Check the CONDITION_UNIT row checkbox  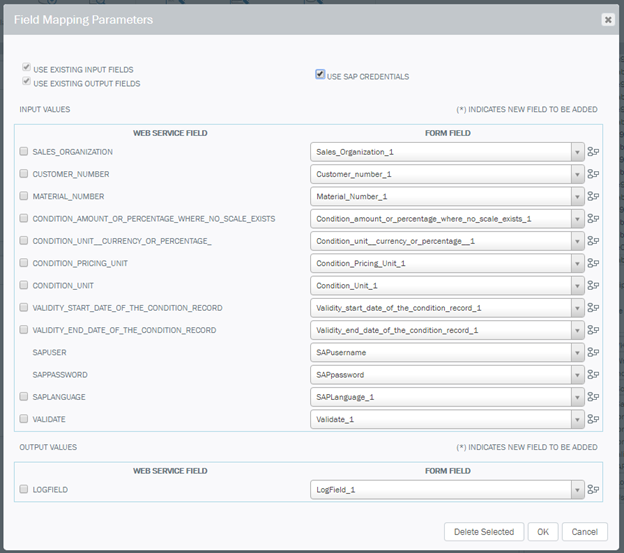click(24, 285)
